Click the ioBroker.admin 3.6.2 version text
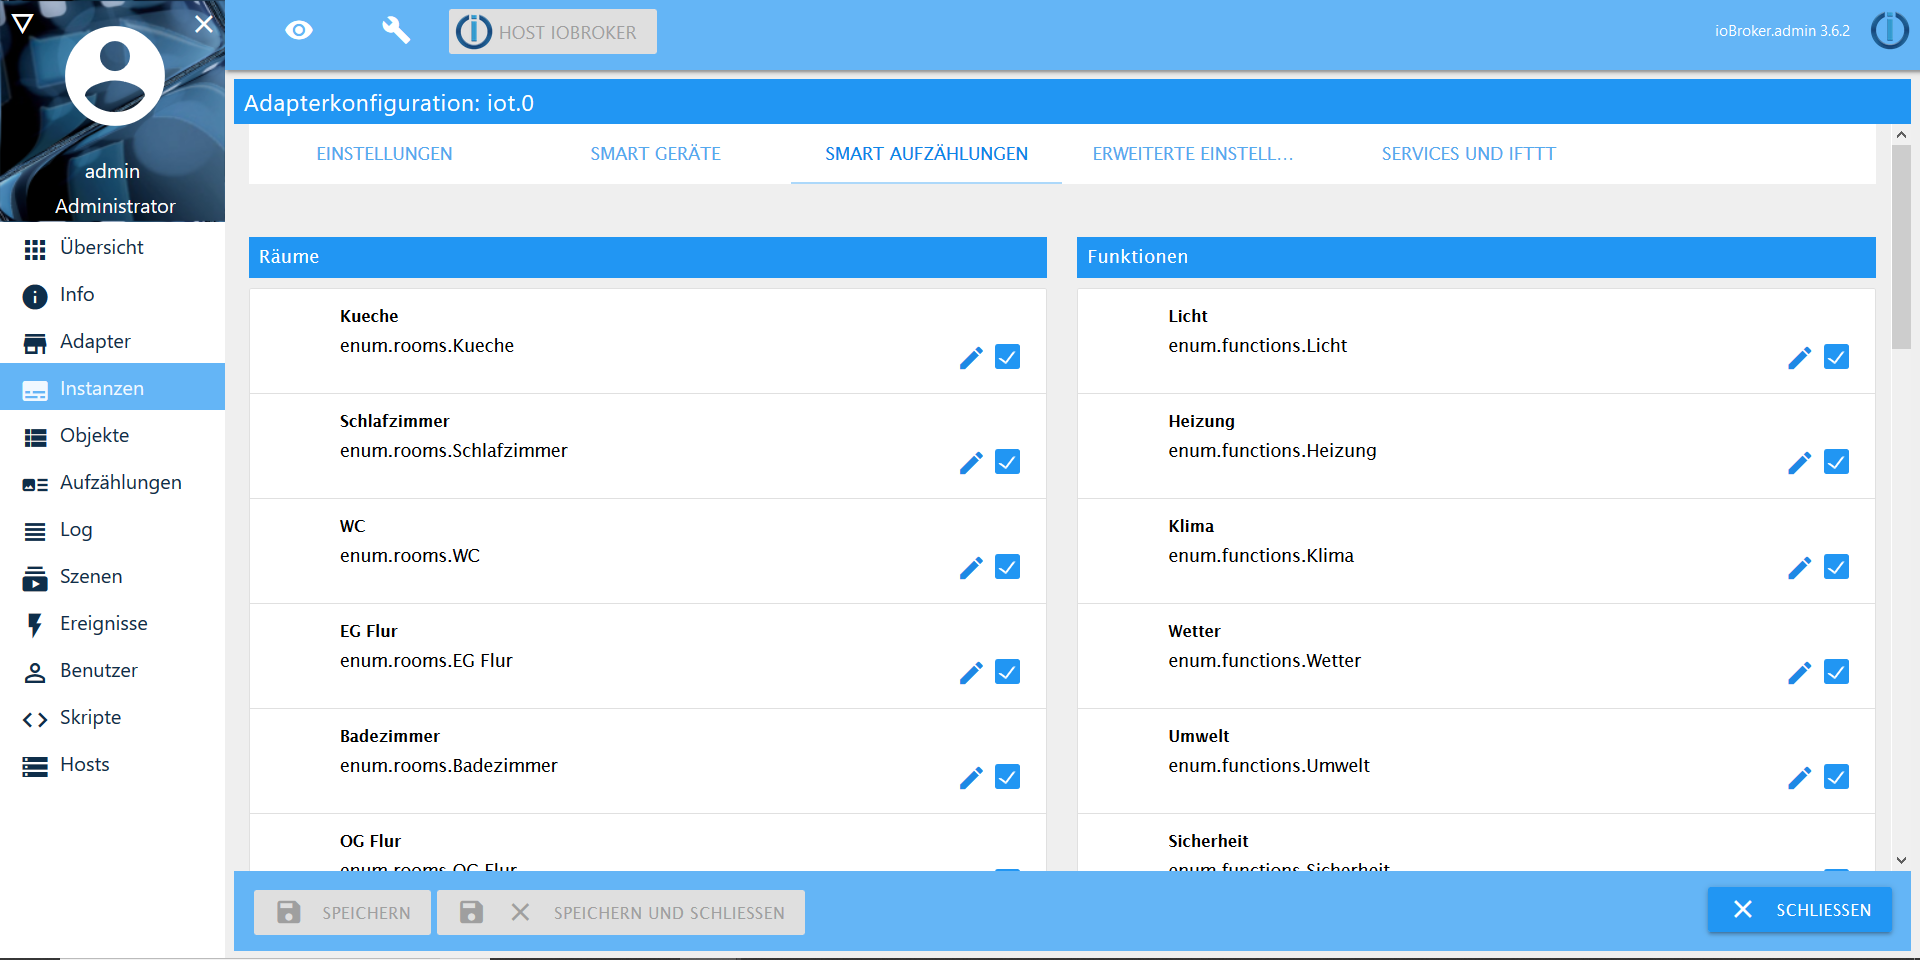Viewport: 1920px width, 960px height. 1782,31
